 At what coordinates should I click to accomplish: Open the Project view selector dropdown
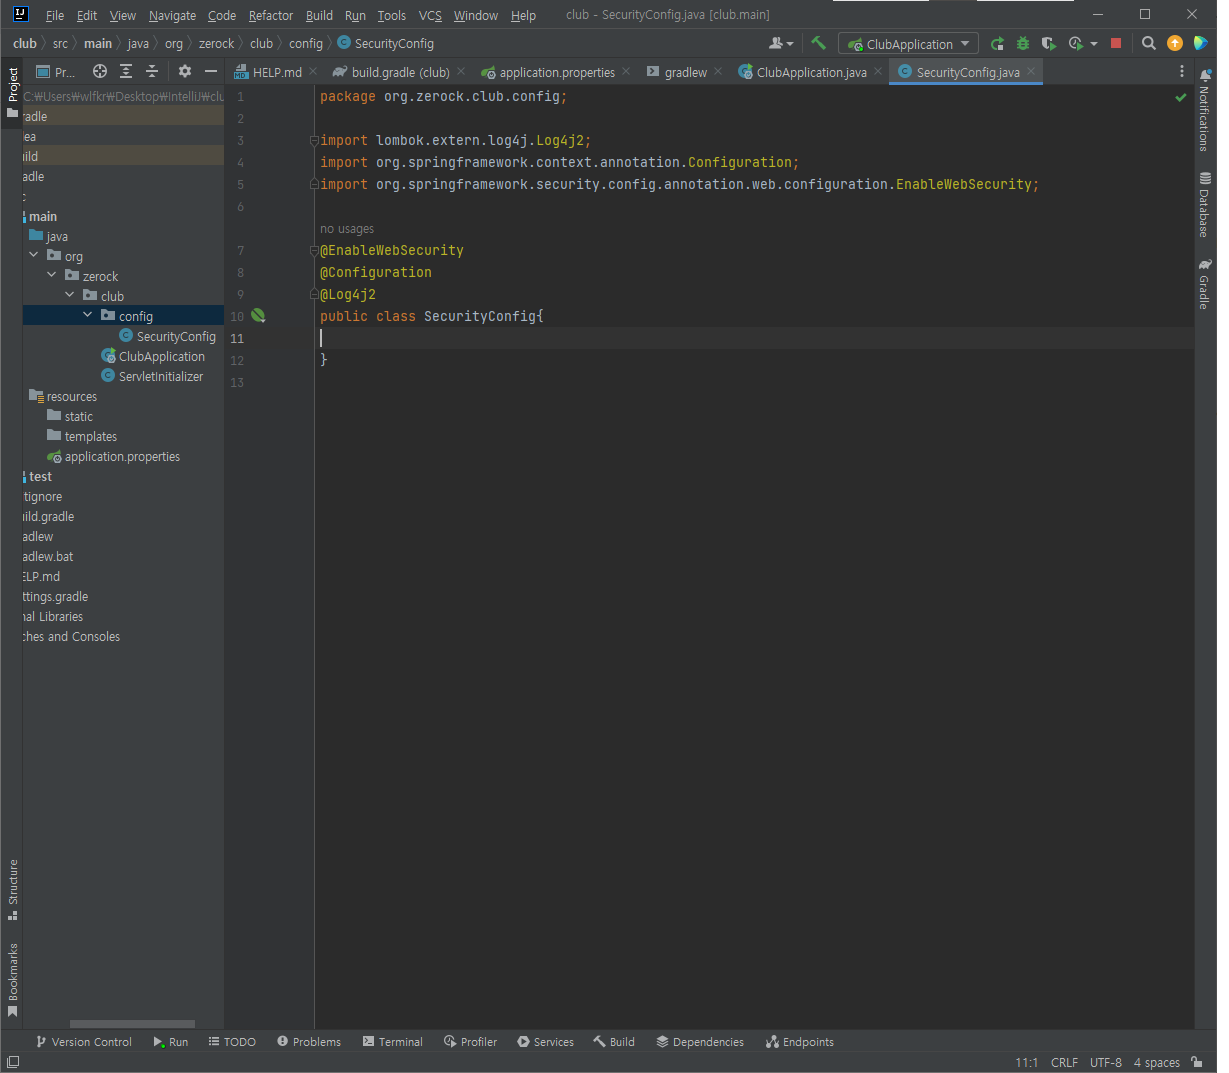tap(55, 72)
